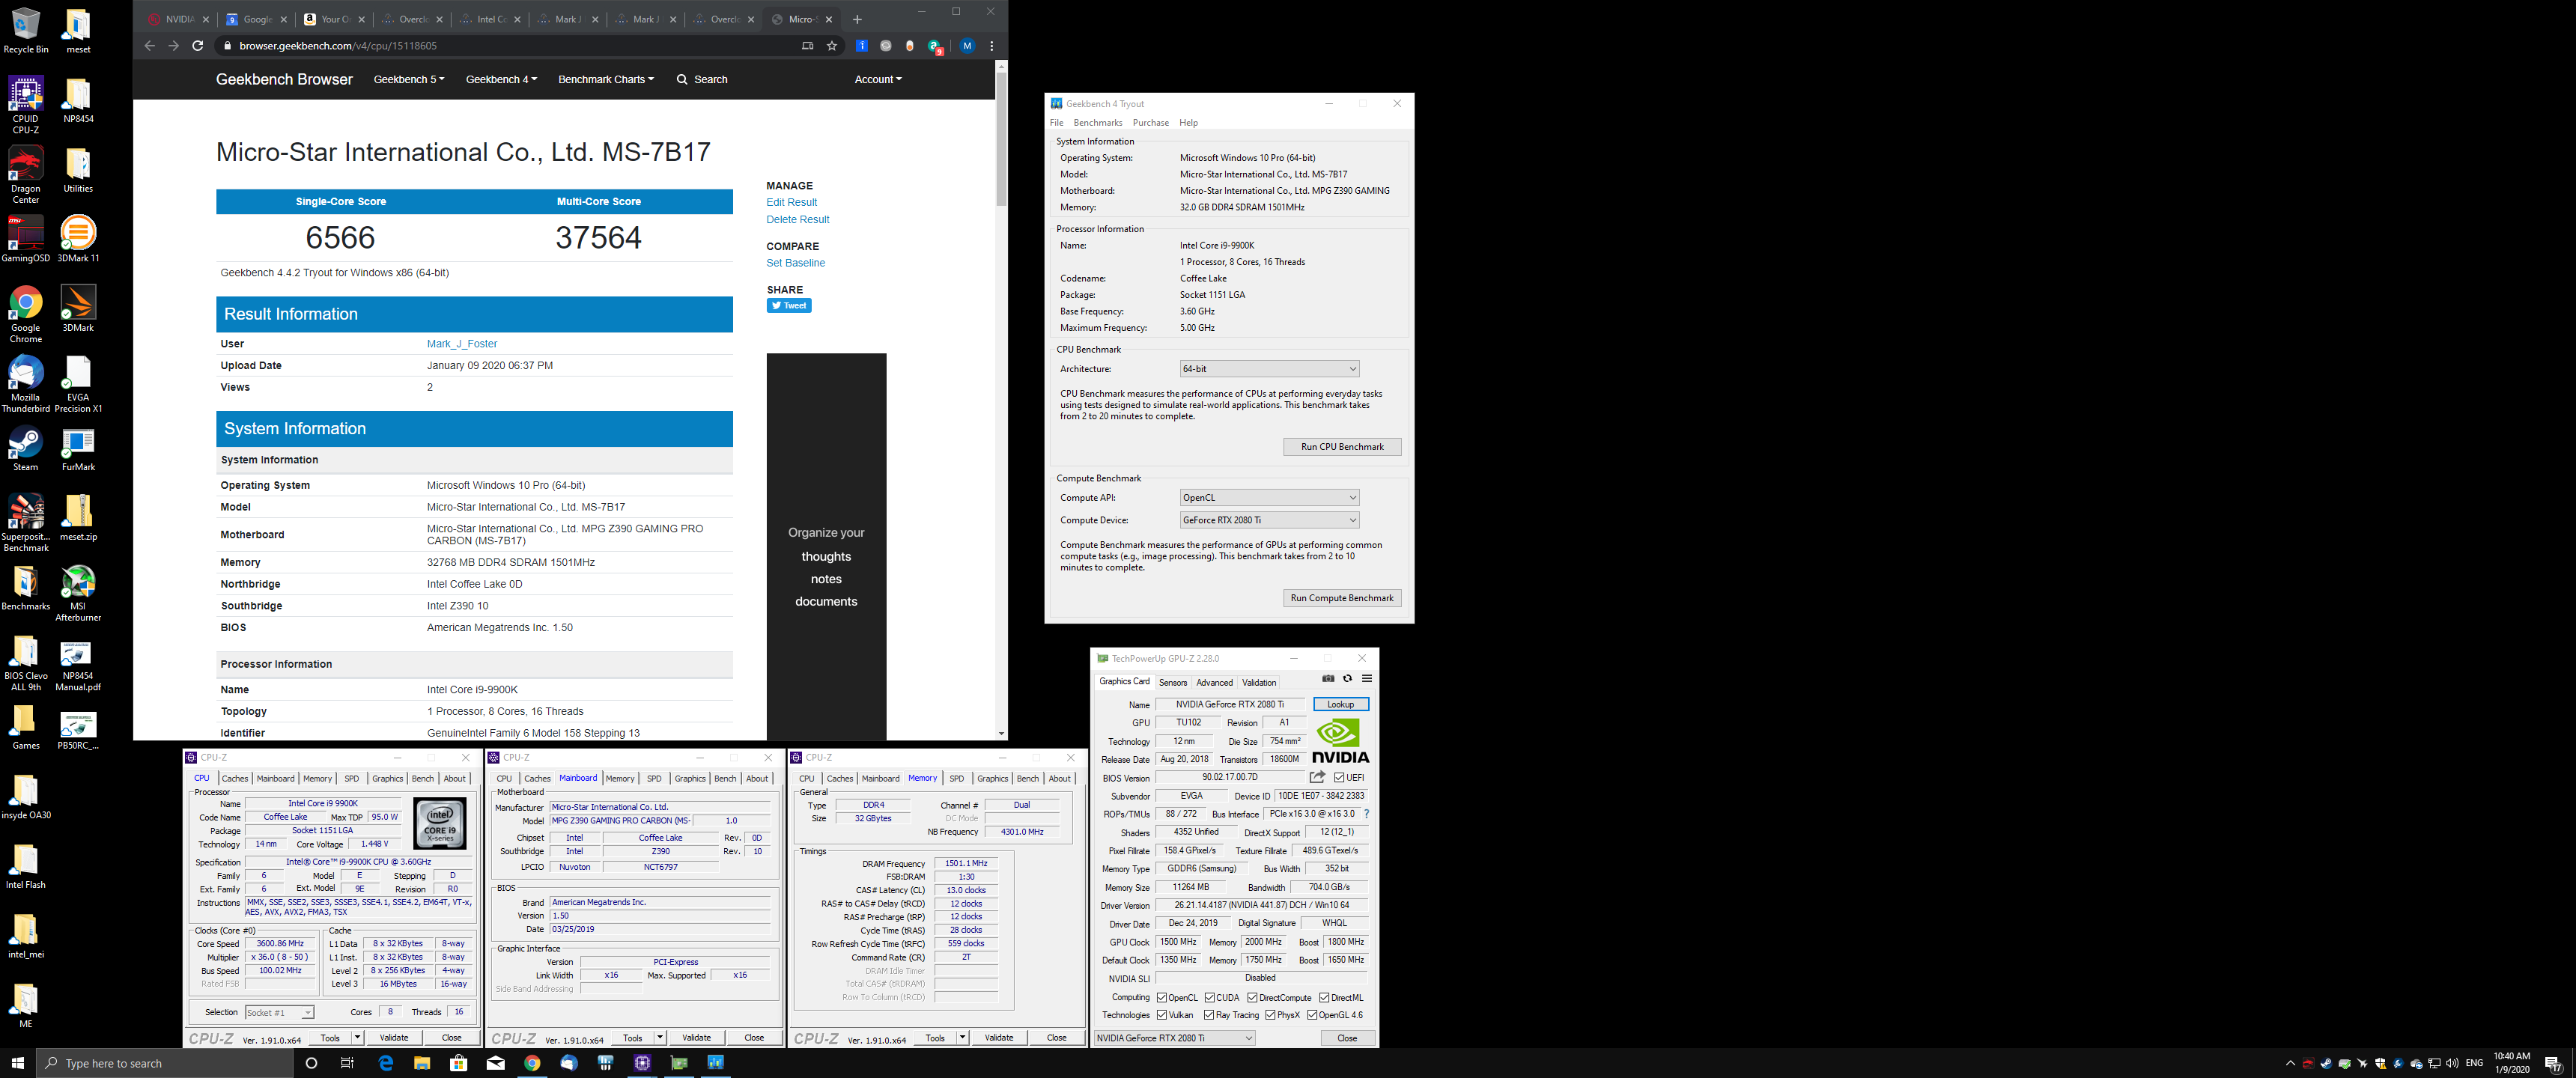Launch MSI Afterburner from the desktop

78,593
